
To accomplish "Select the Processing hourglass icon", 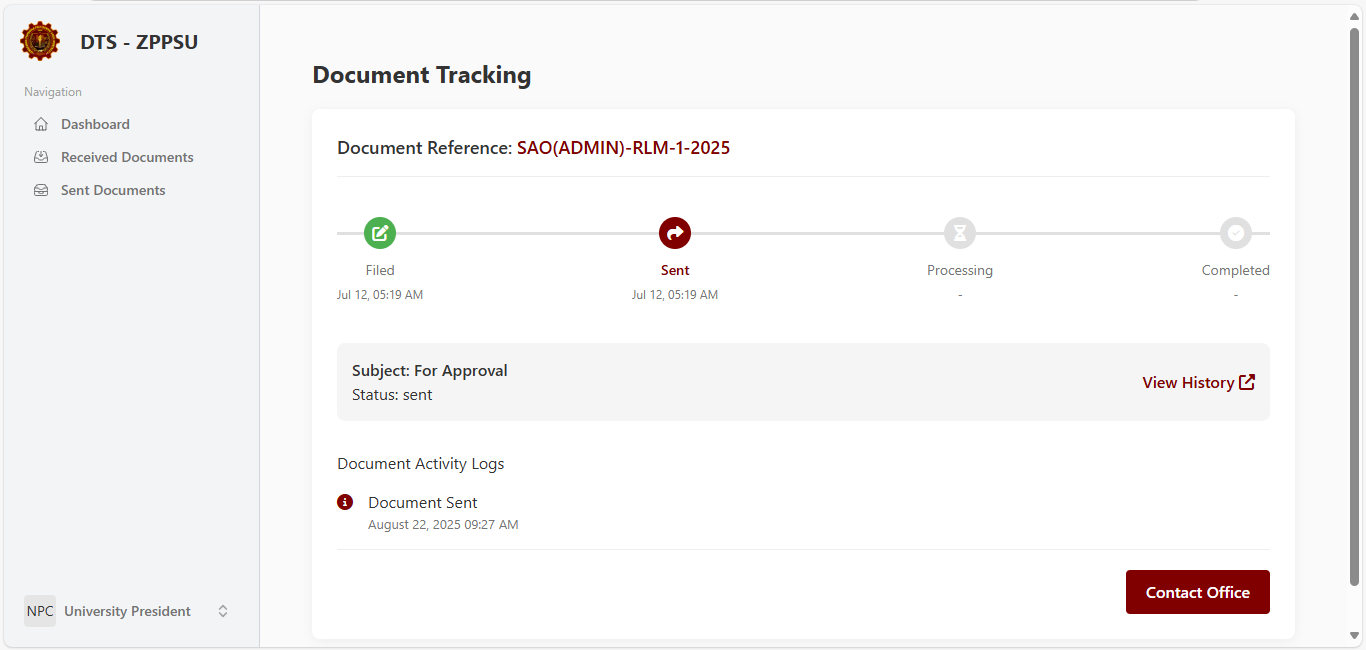I will (960, 233).
